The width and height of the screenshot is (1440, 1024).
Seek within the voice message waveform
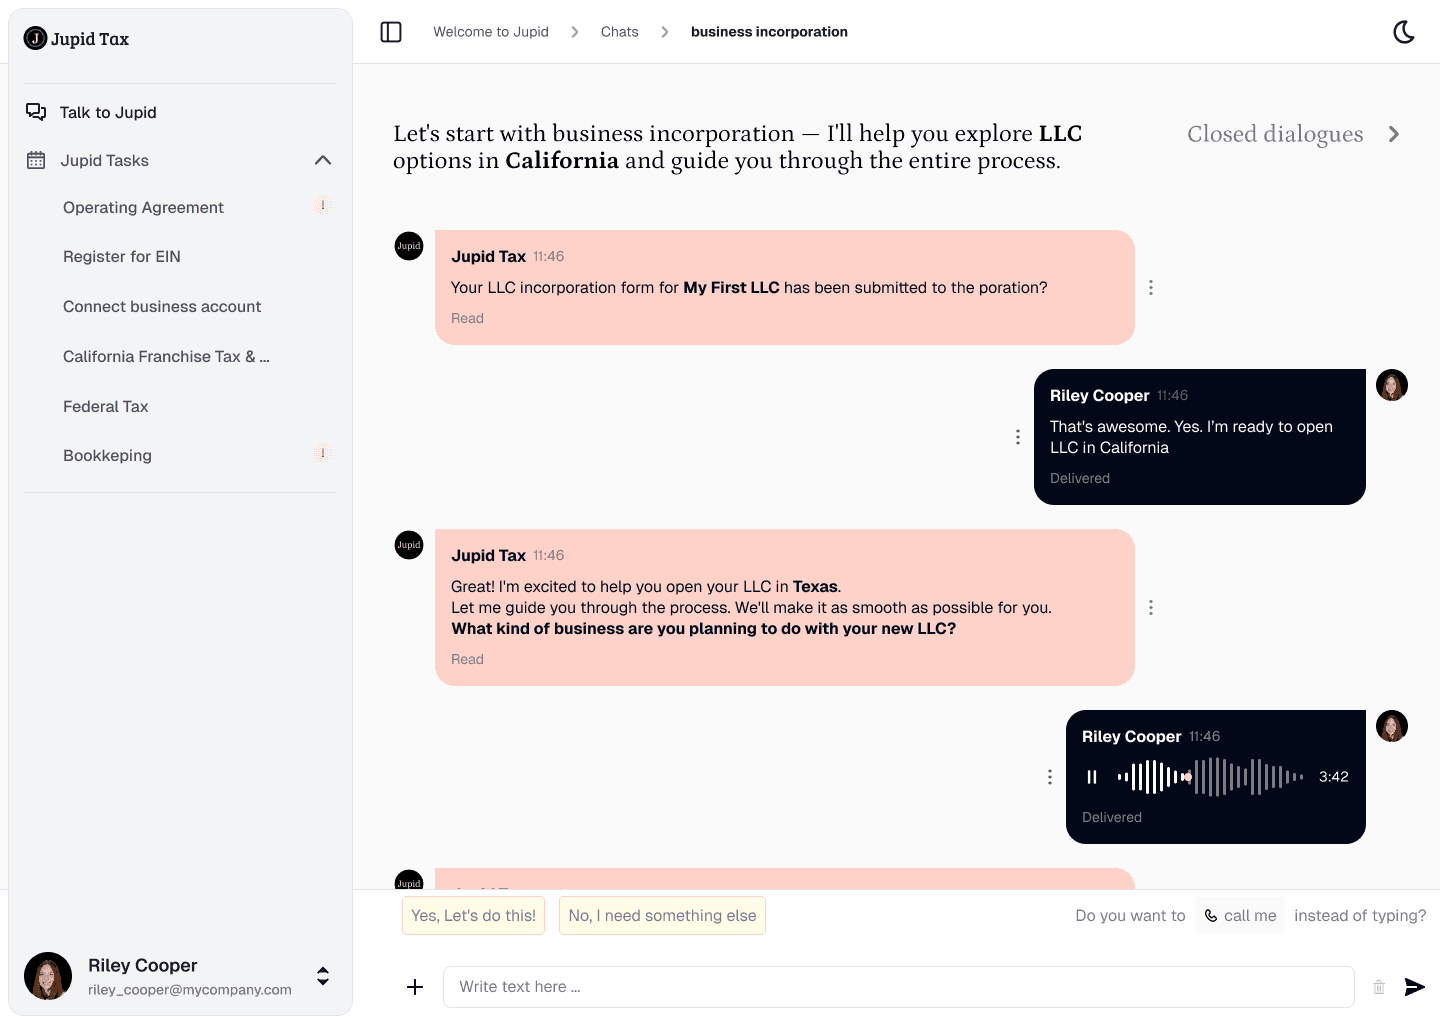tap(1210, 777)
